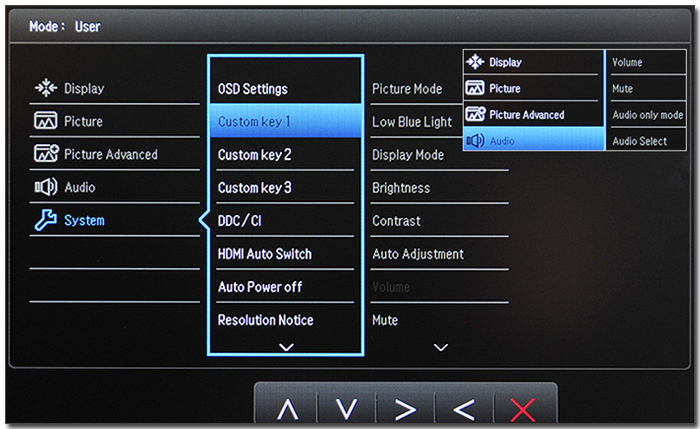Select the Picture Advanced icon in main menu
700x429 pixels.
point(46,154)
